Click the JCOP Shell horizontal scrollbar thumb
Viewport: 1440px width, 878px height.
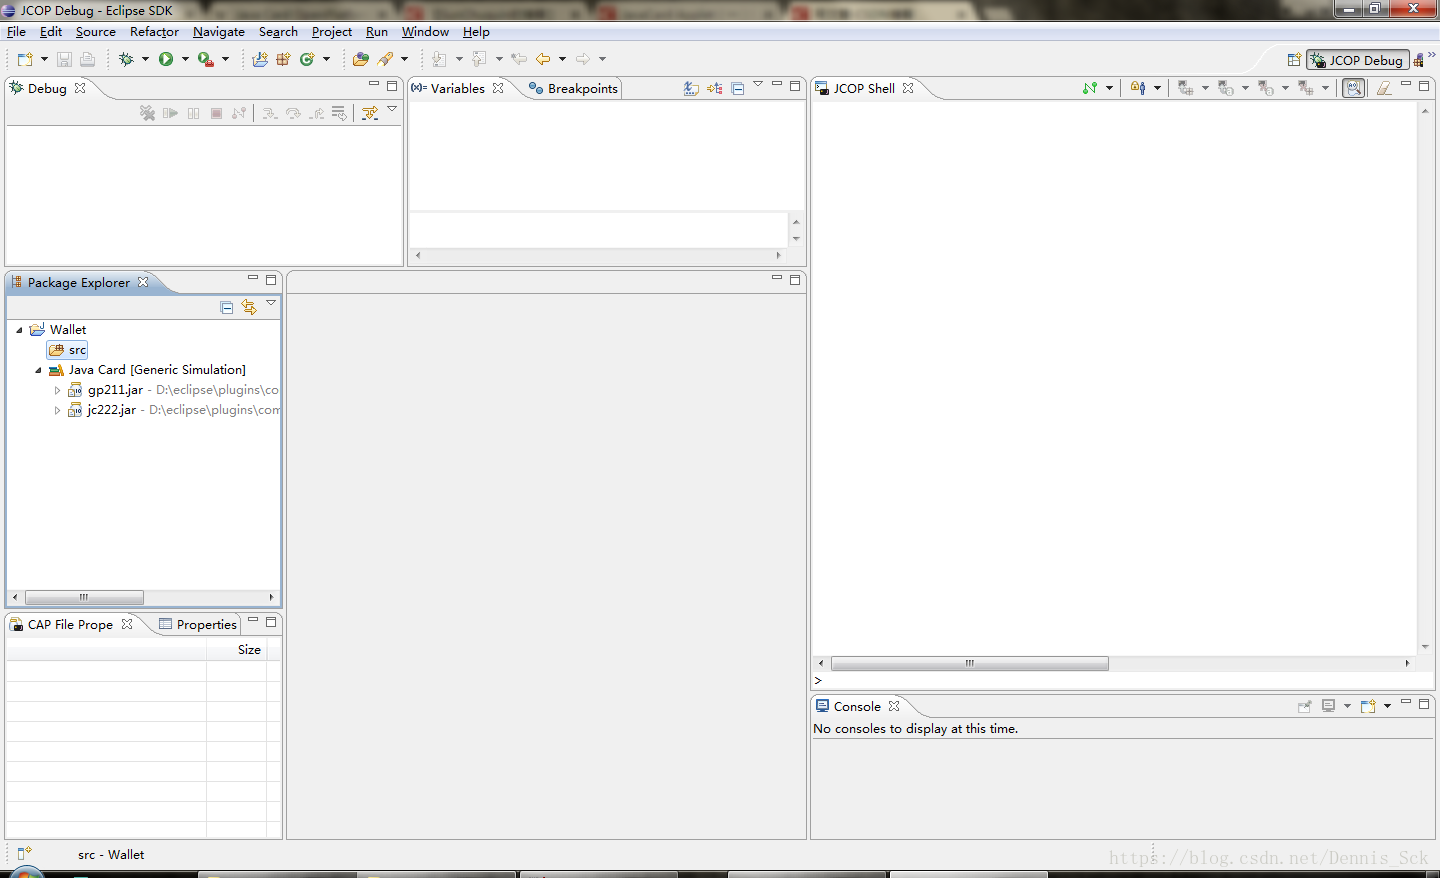969,663
